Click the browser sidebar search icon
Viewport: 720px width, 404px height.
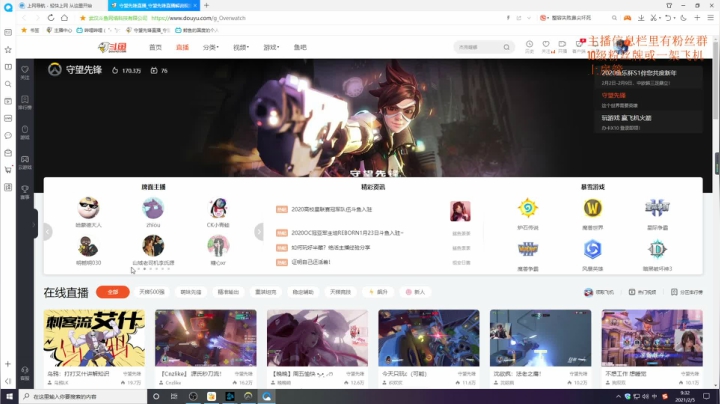[8, 84]
